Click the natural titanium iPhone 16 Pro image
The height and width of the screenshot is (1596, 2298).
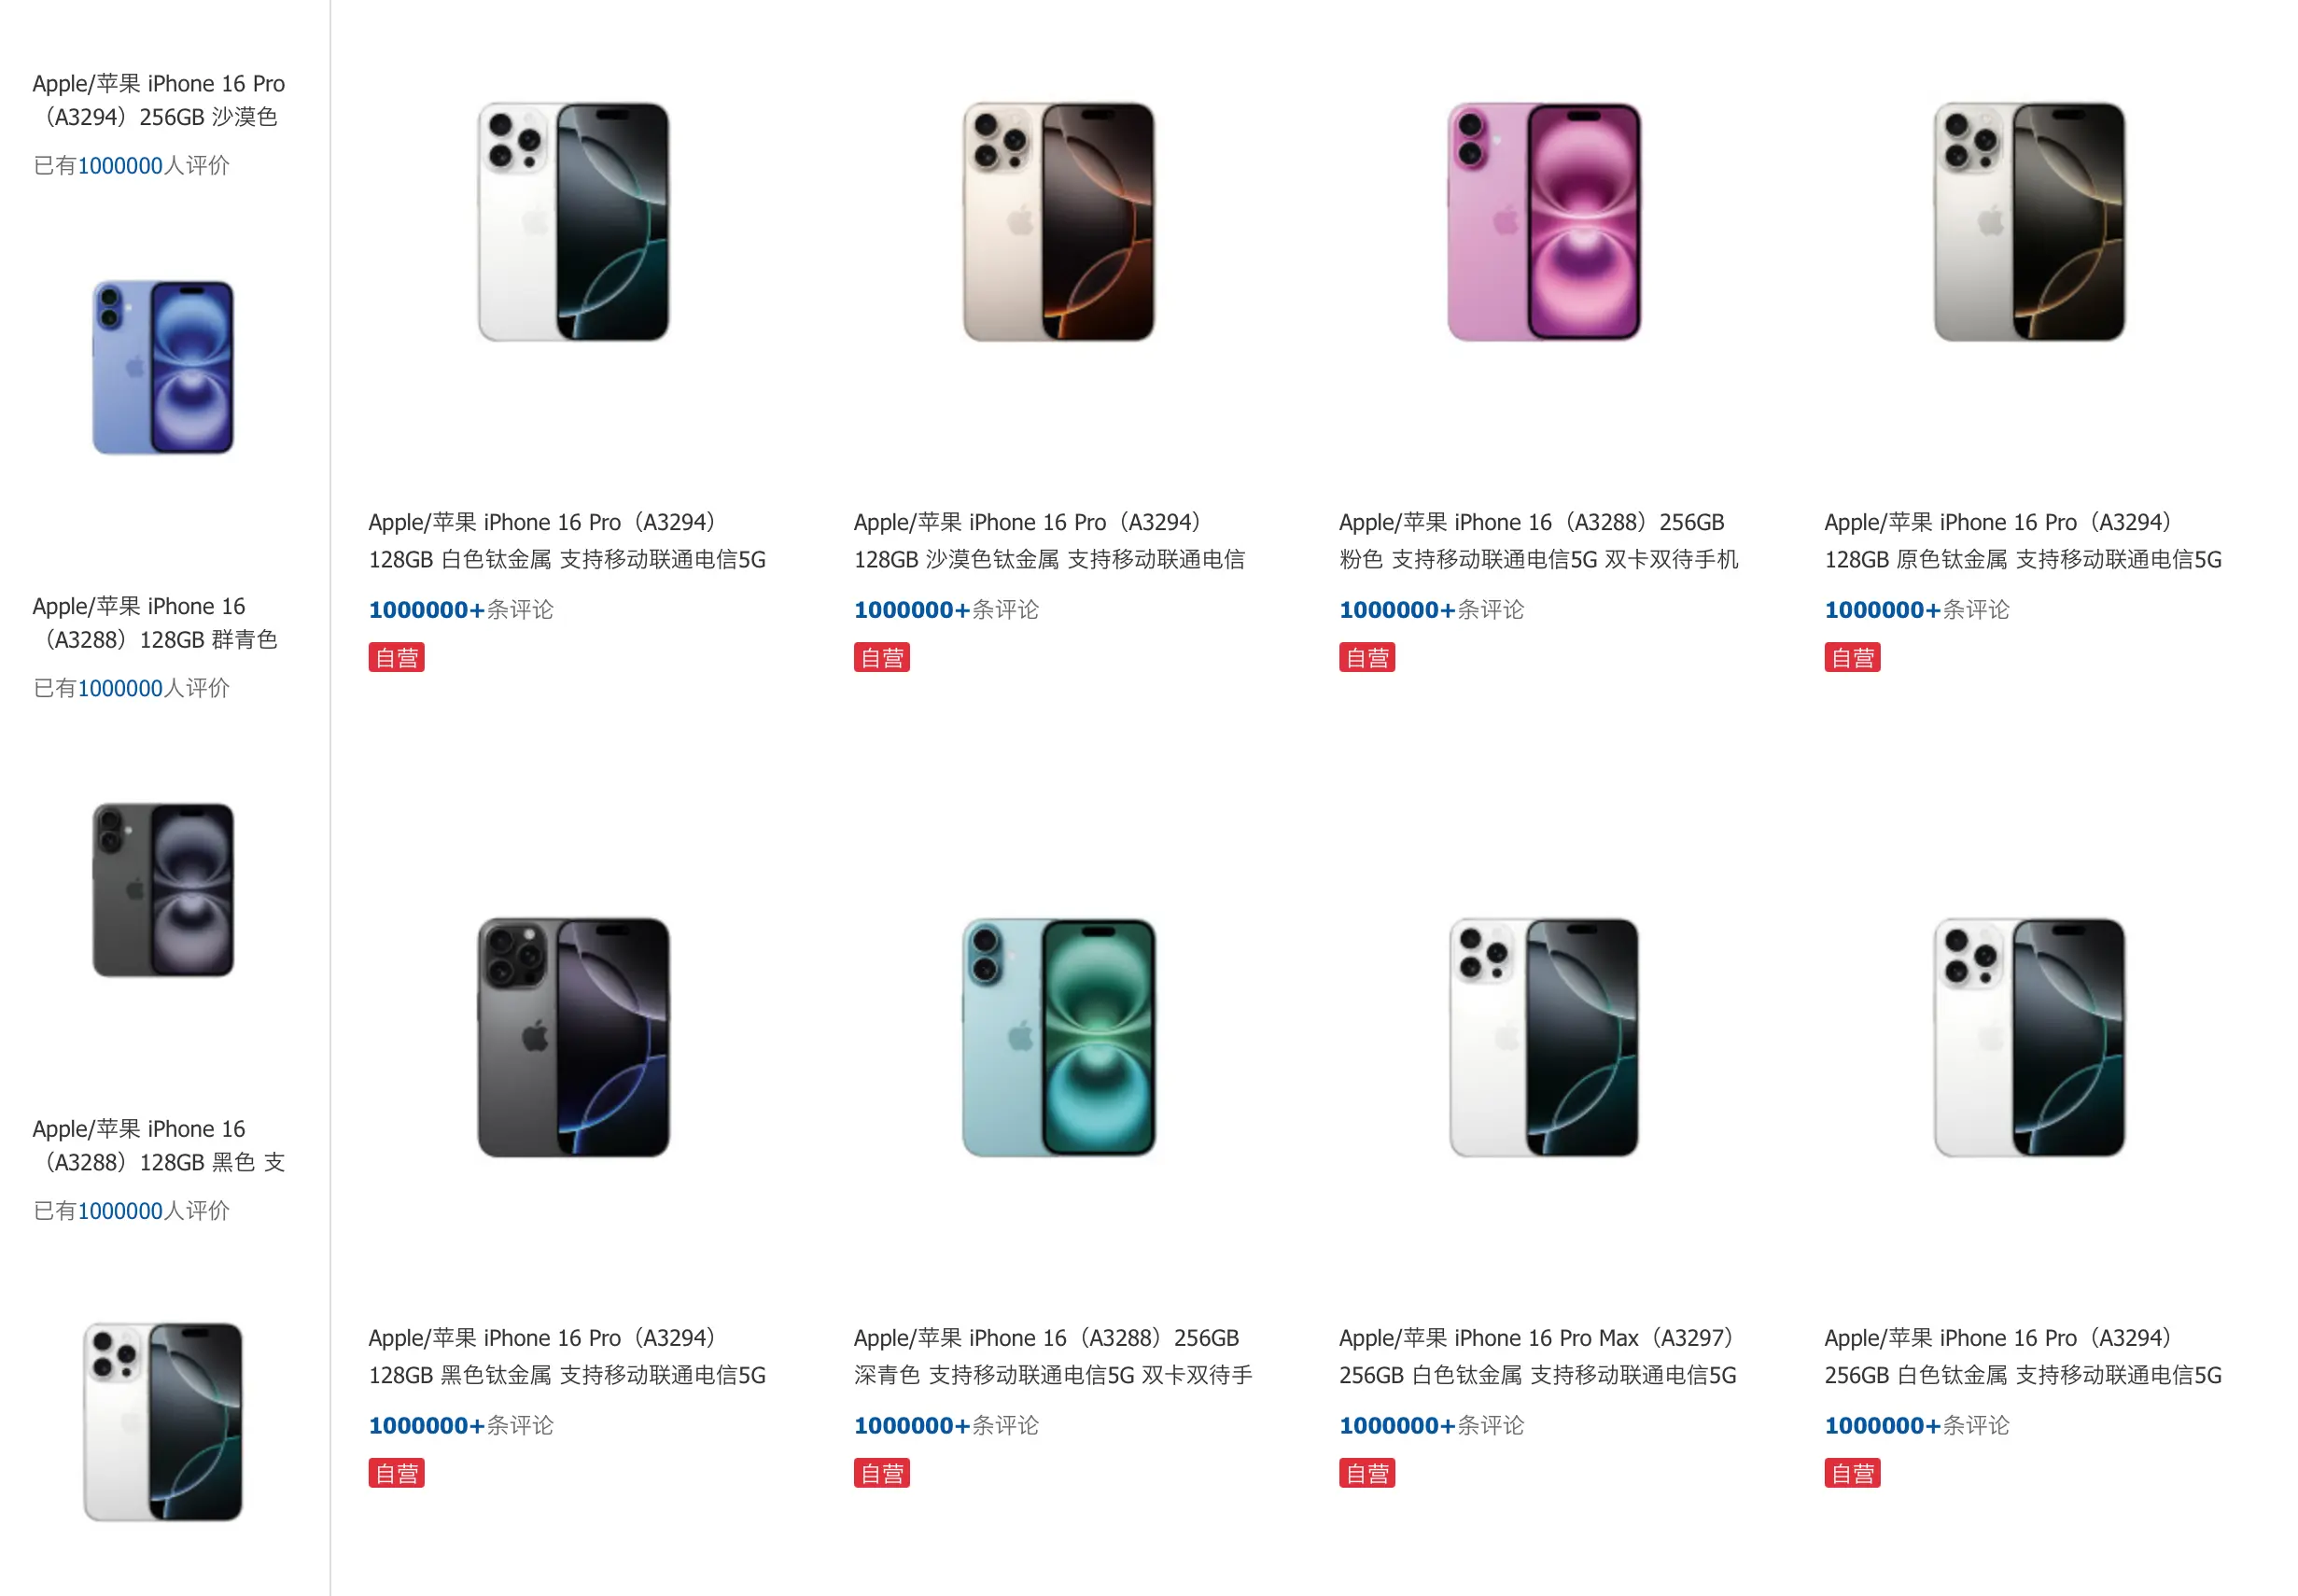pyautogui.click(x=2028, y=222)
